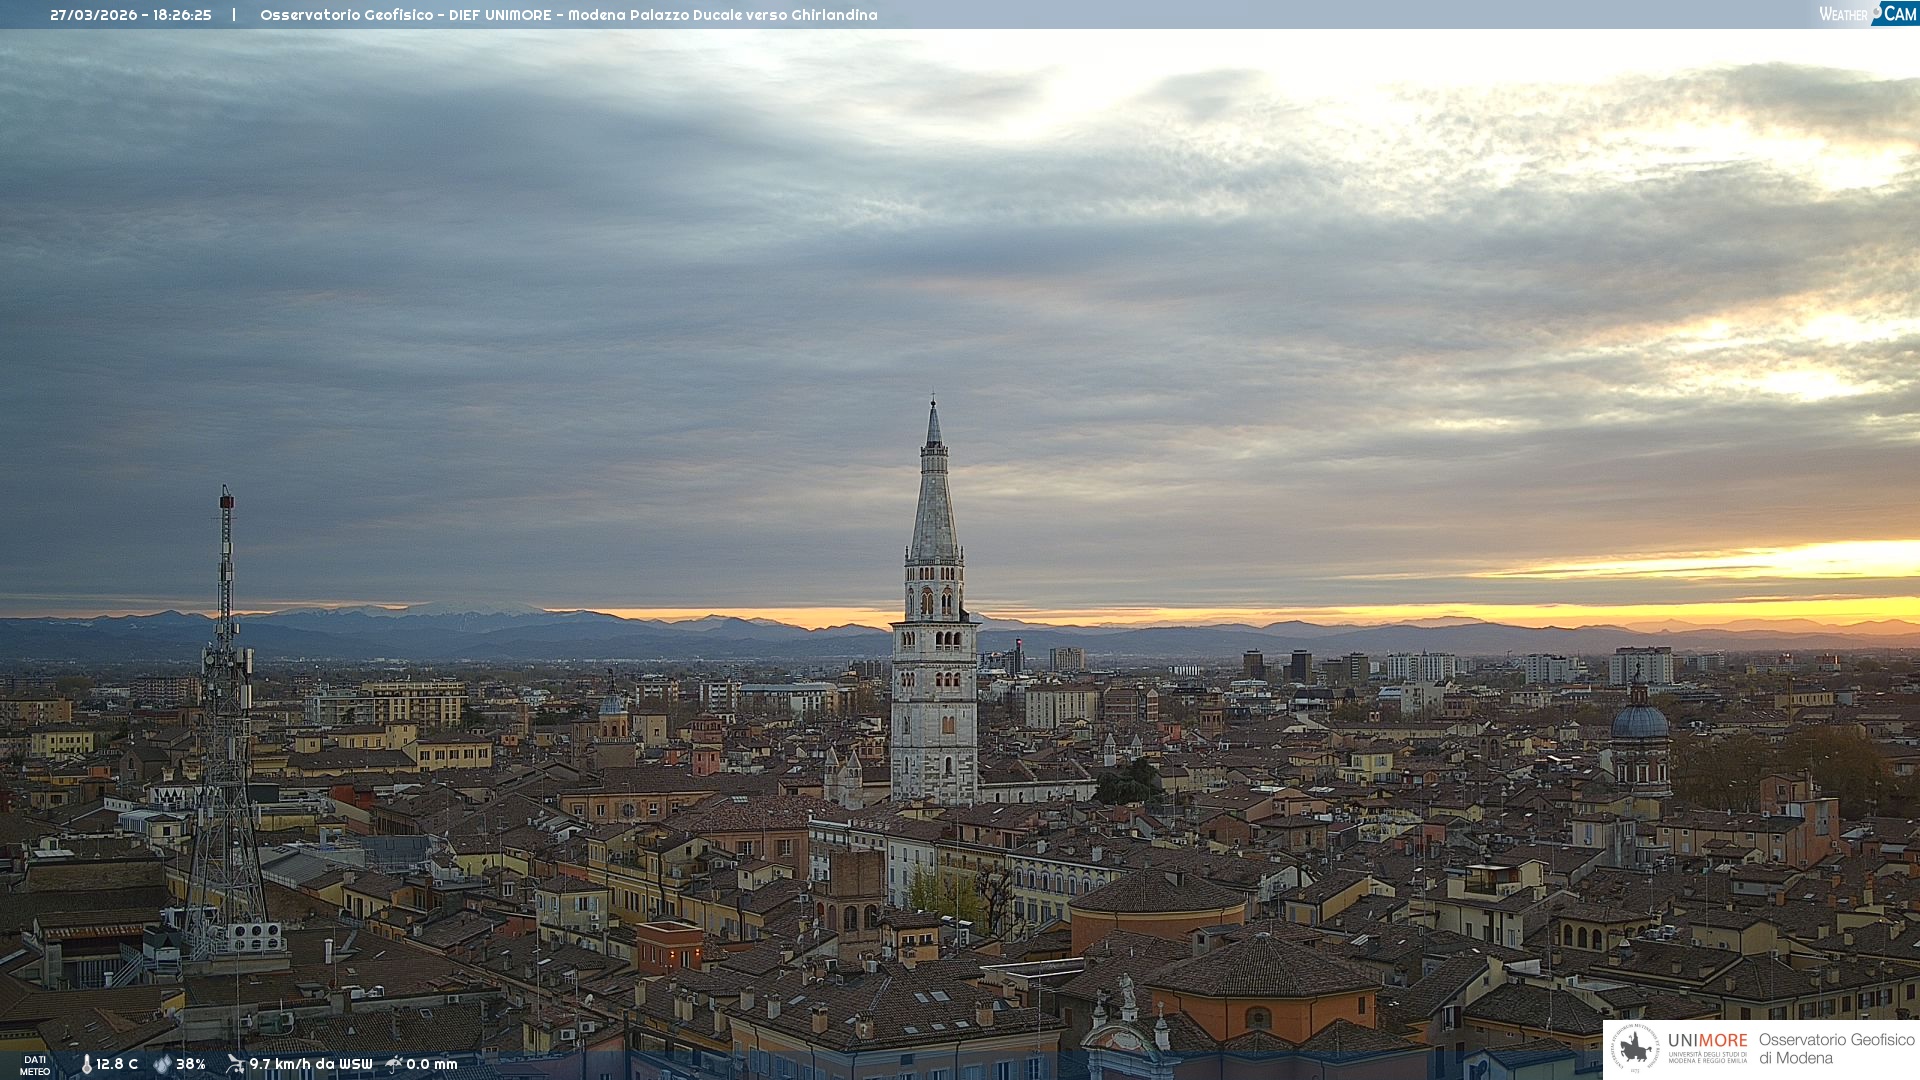1920x1080 pixels.
Task: Click the rain umbrella icon
Action: point(394,1064)
